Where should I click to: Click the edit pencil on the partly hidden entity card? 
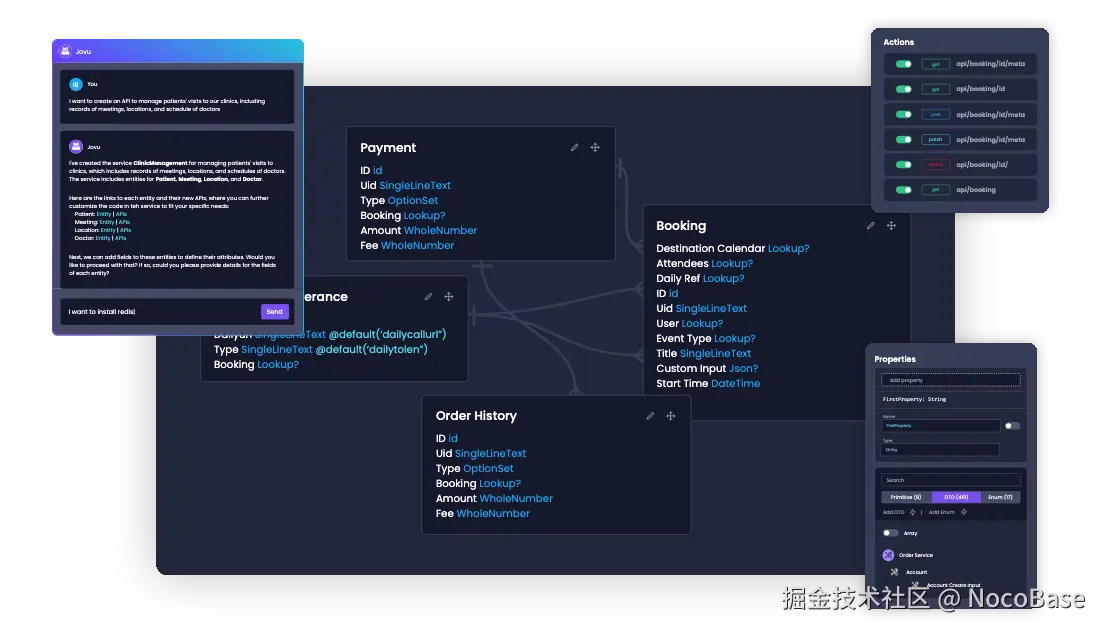pyautogui.click(x=428, y=297)
